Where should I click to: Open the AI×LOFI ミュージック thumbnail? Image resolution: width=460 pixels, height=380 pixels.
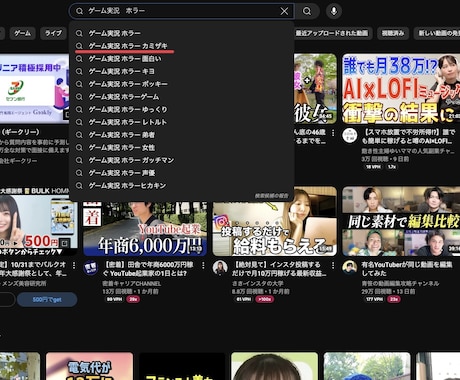pyautogui.click(x=401, y=89)
